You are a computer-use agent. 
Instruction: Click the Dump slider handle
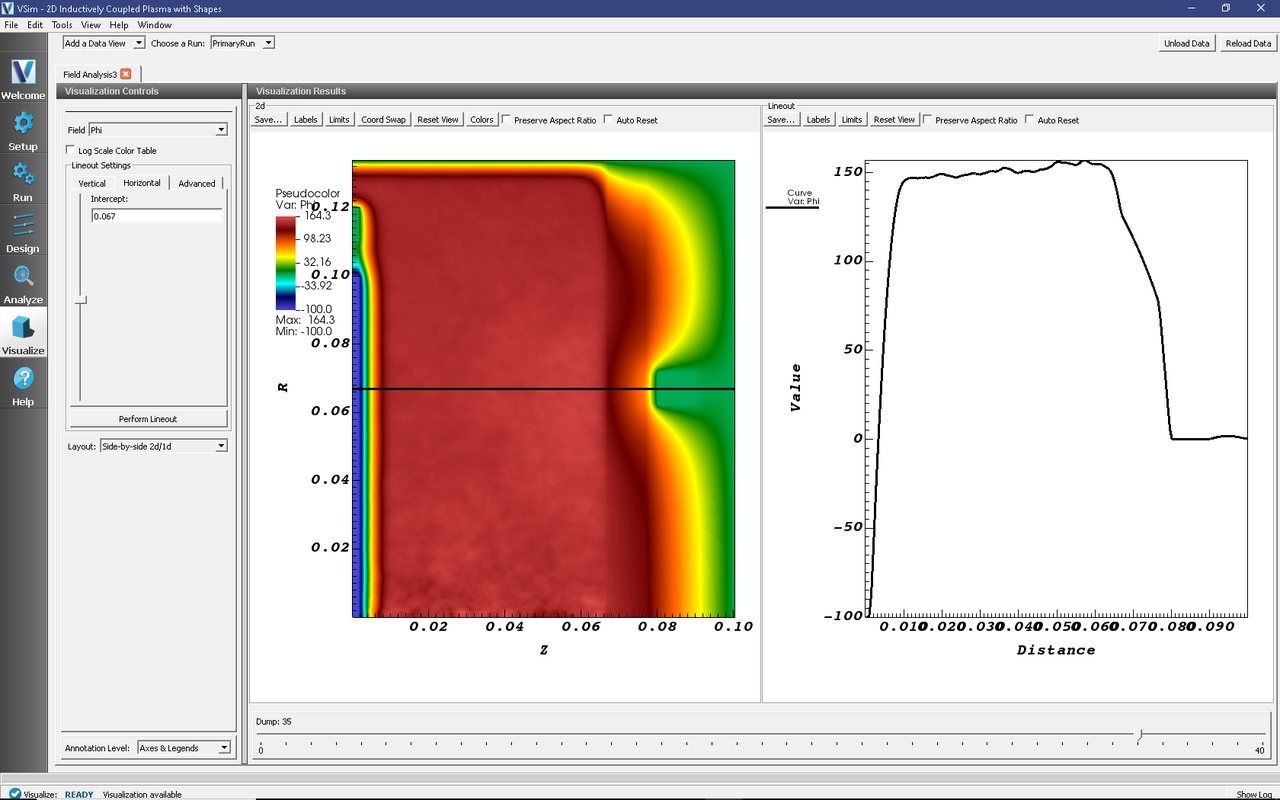click(x=1140, y=735)
